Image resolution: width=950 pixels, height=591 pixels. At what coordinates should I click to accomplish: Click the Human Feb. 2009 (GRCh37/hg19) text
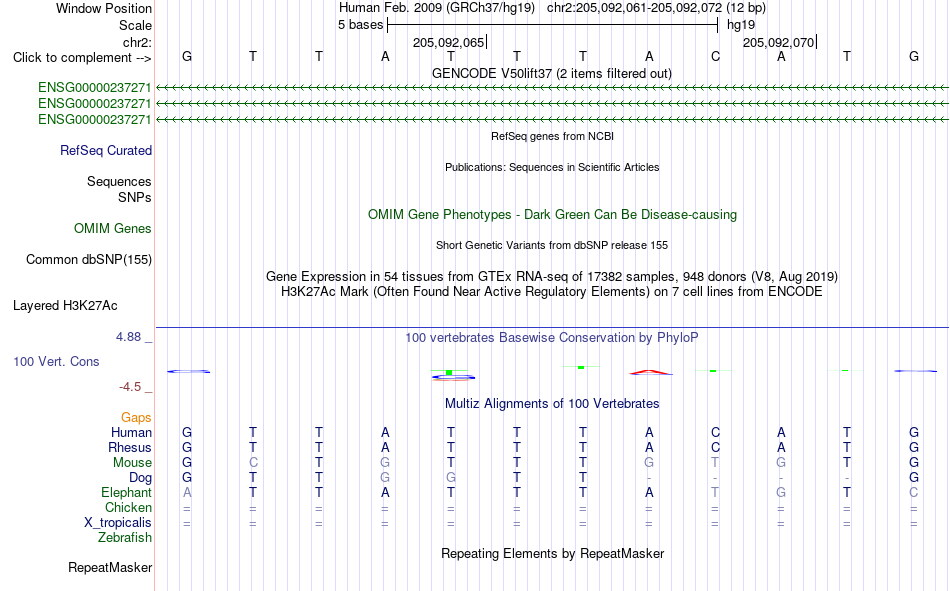[437, 8]
